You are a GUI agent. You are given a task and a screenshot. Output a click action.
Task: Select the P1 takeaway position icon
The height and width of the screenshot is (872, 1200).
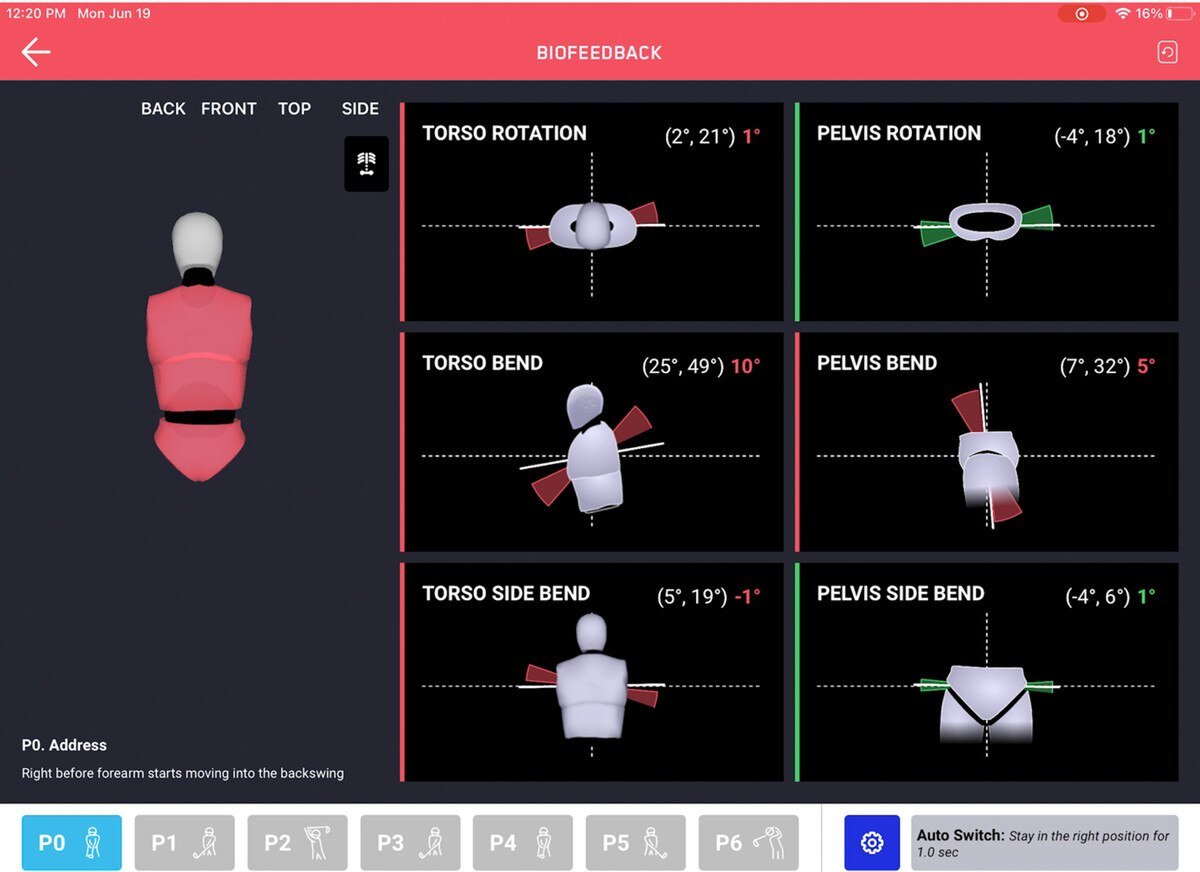(x=184, y=843)
